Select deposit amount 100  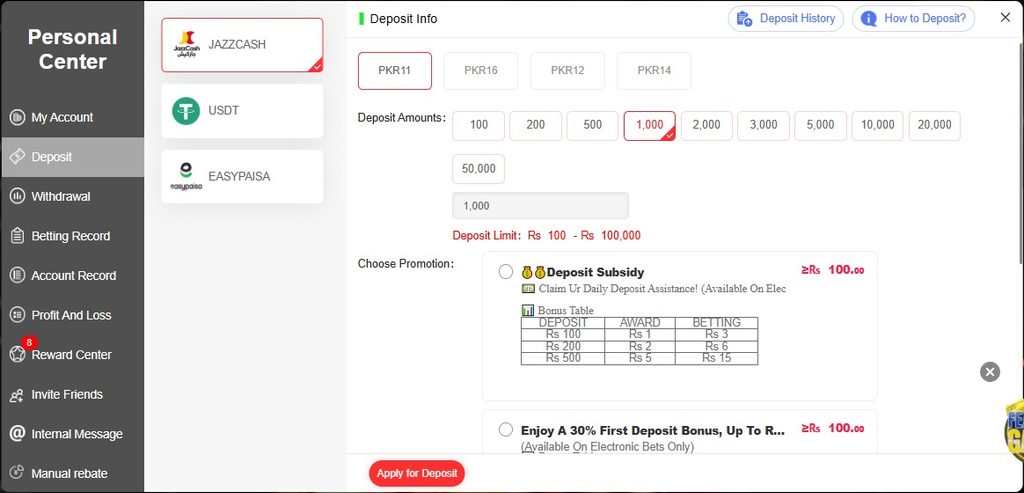[x=479, y=125]
